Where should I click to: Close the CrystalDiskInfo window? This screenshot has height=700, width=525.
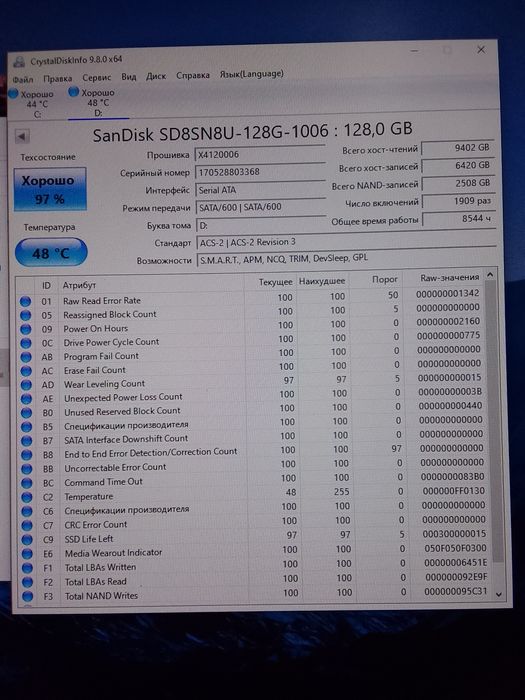click(481, 50)
